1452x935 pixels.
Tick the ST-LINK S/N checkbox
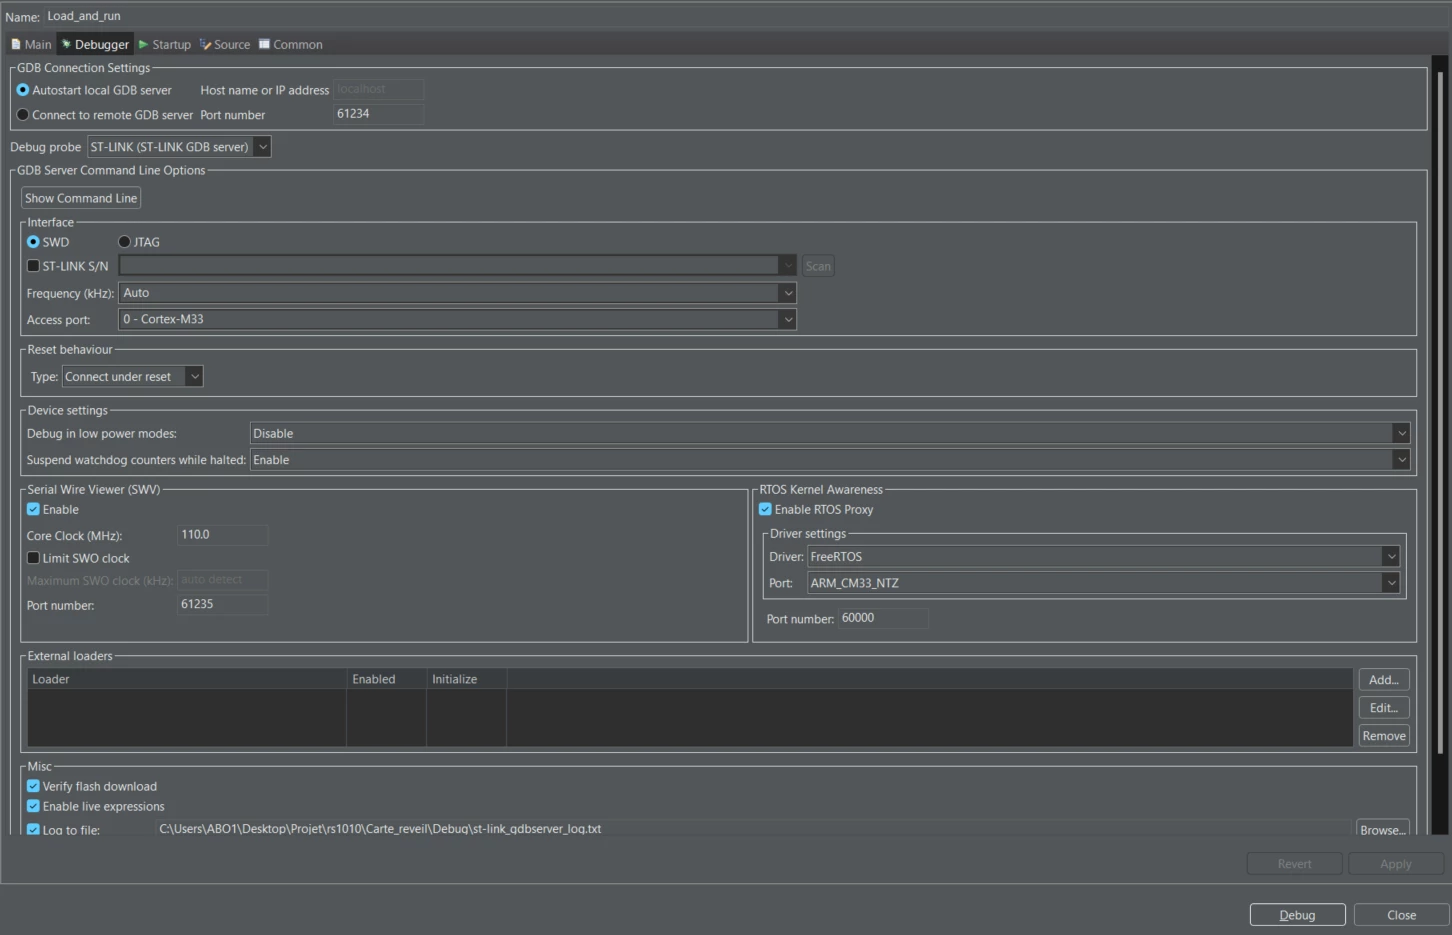tap(33, 266)
